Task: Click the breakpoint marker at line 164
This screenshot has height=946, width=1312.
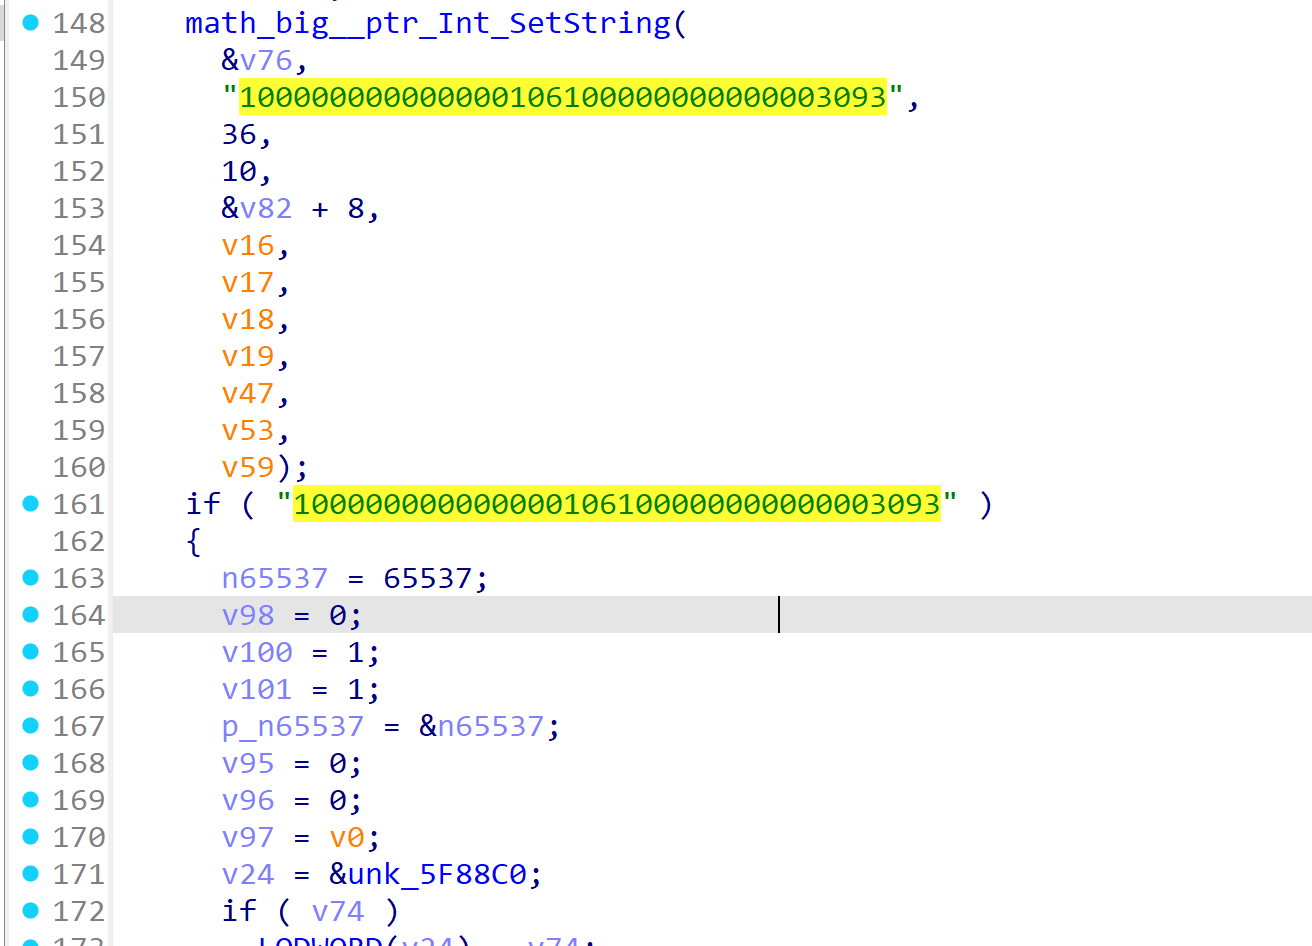Action: click(x=31, y=614)
